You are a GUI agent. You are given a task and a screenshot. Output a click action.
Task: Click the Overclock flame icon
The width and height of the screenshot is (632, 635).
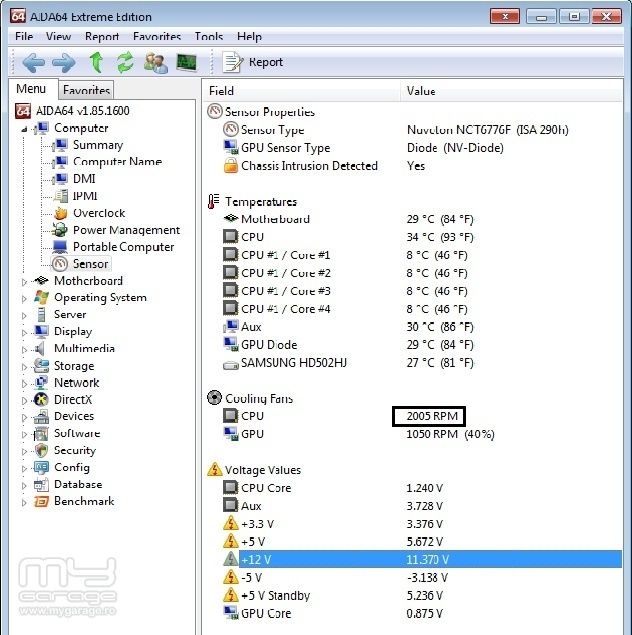coord(61,213)
